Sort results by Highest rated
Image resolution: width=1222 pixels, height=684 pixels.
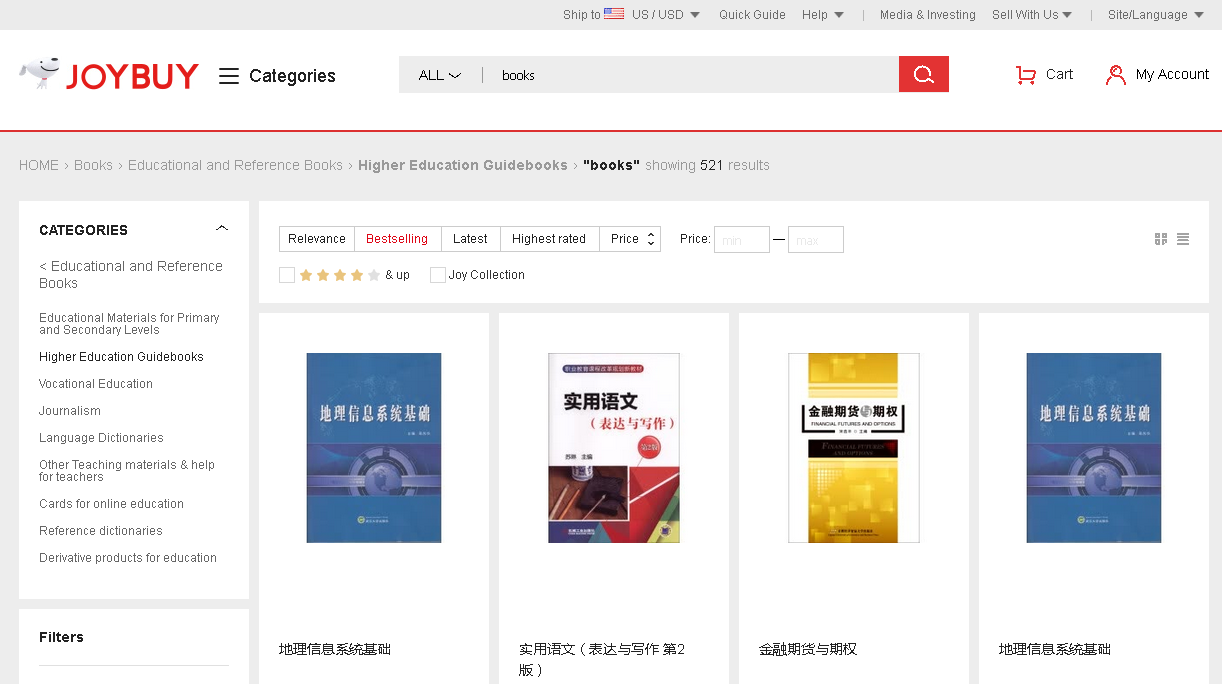pos(549,239)
